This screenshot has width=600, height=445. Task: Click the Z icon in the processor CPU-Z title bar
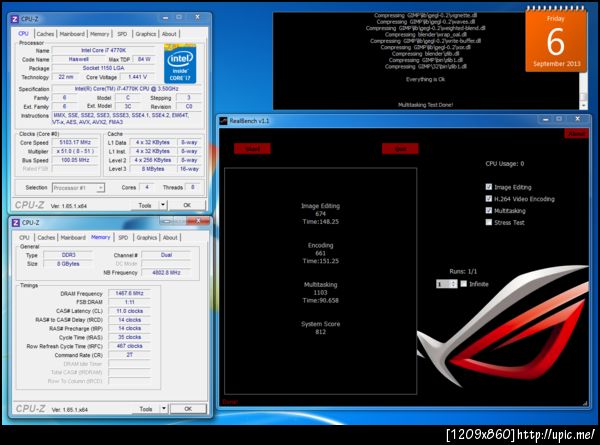coord(15,19)
